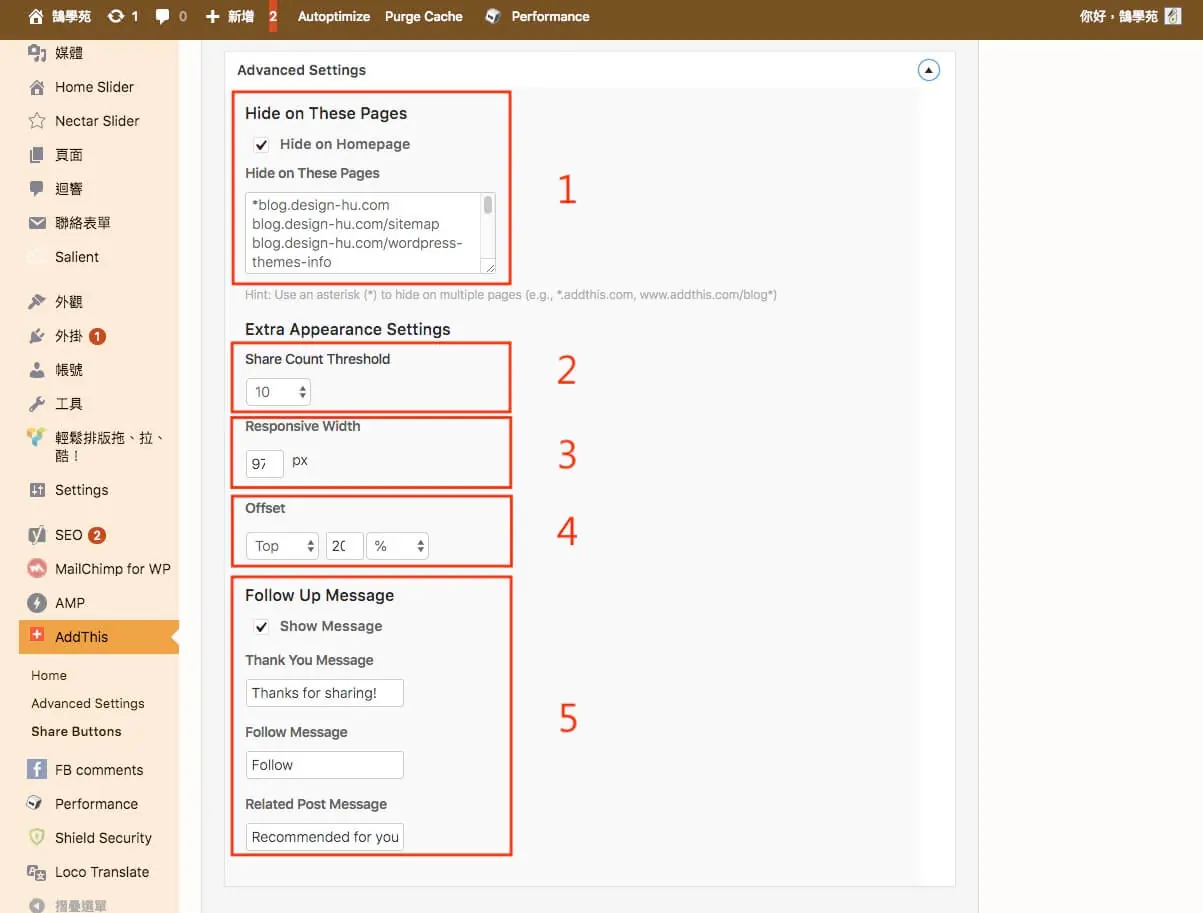This screenshot has width=1203, height=913.
Task: Click the AMP lightning icon in sidebar
Action: [x=37, y=603]
